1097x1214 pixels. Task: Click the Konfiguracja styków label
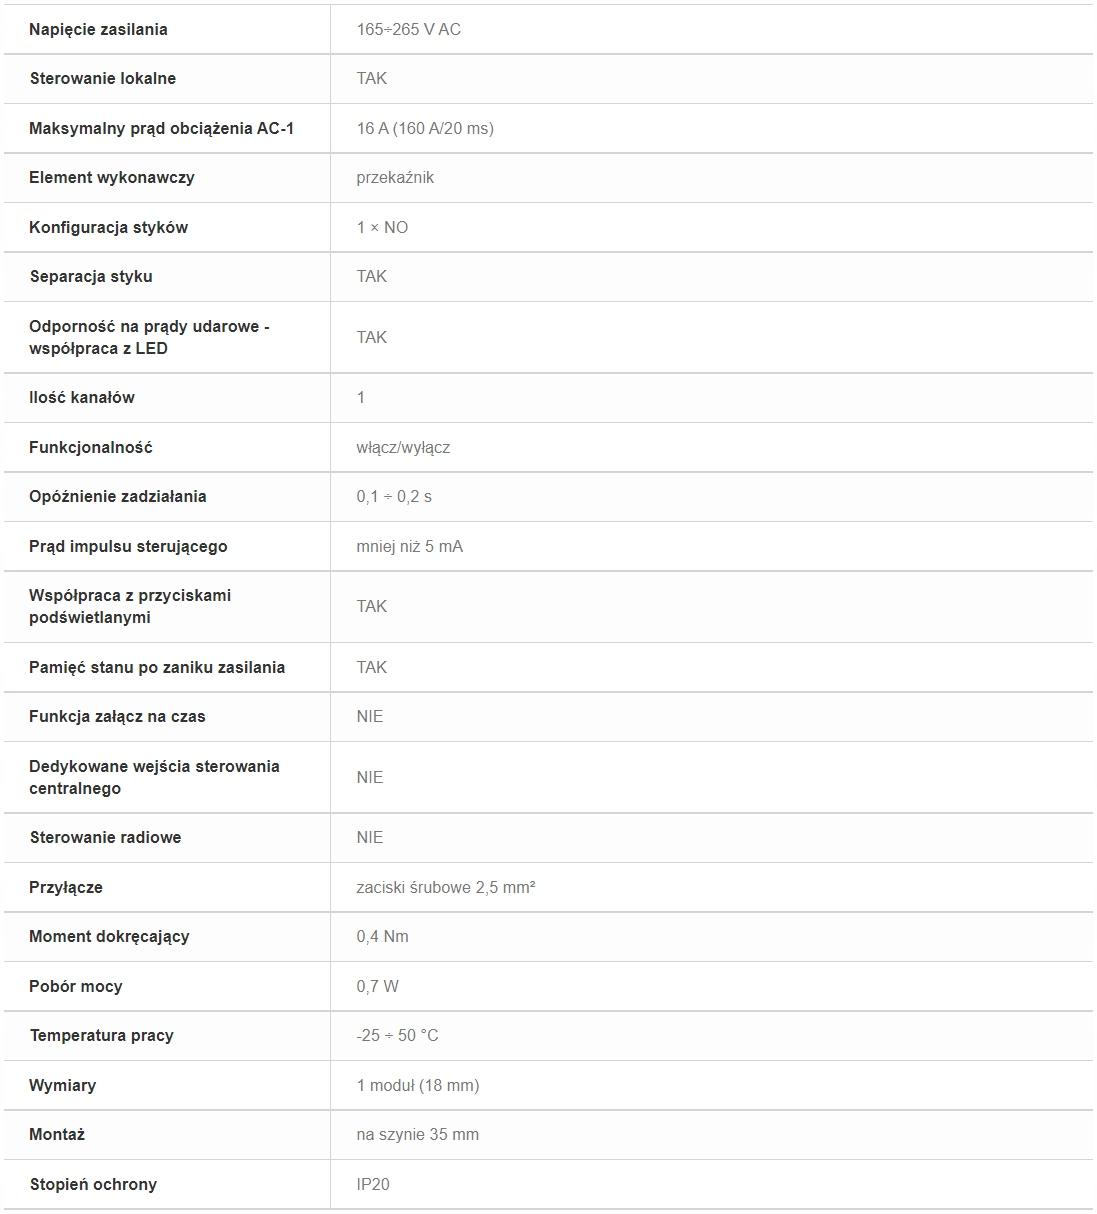tap(108, 227)
